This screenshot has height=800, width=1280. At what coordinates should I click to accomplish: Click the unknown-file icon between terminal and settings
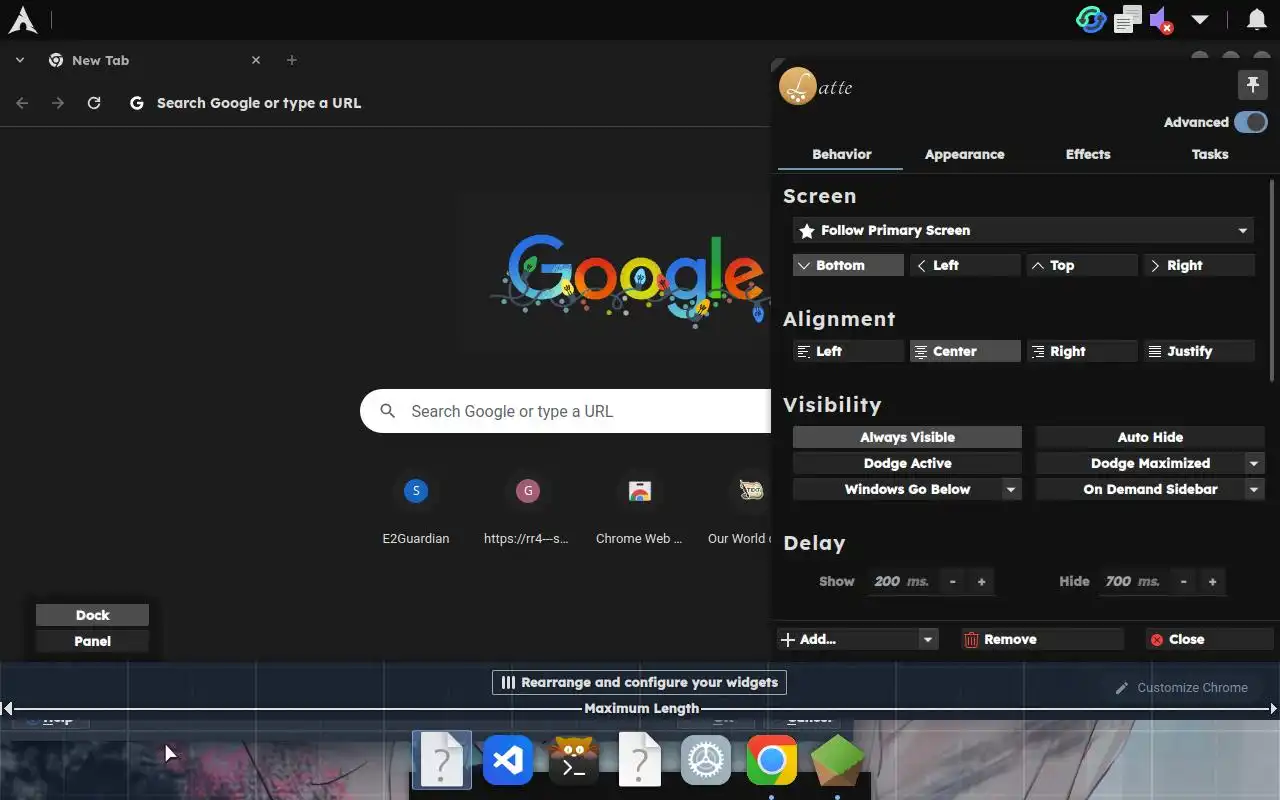pyautogui.click(x=639, y=762)
